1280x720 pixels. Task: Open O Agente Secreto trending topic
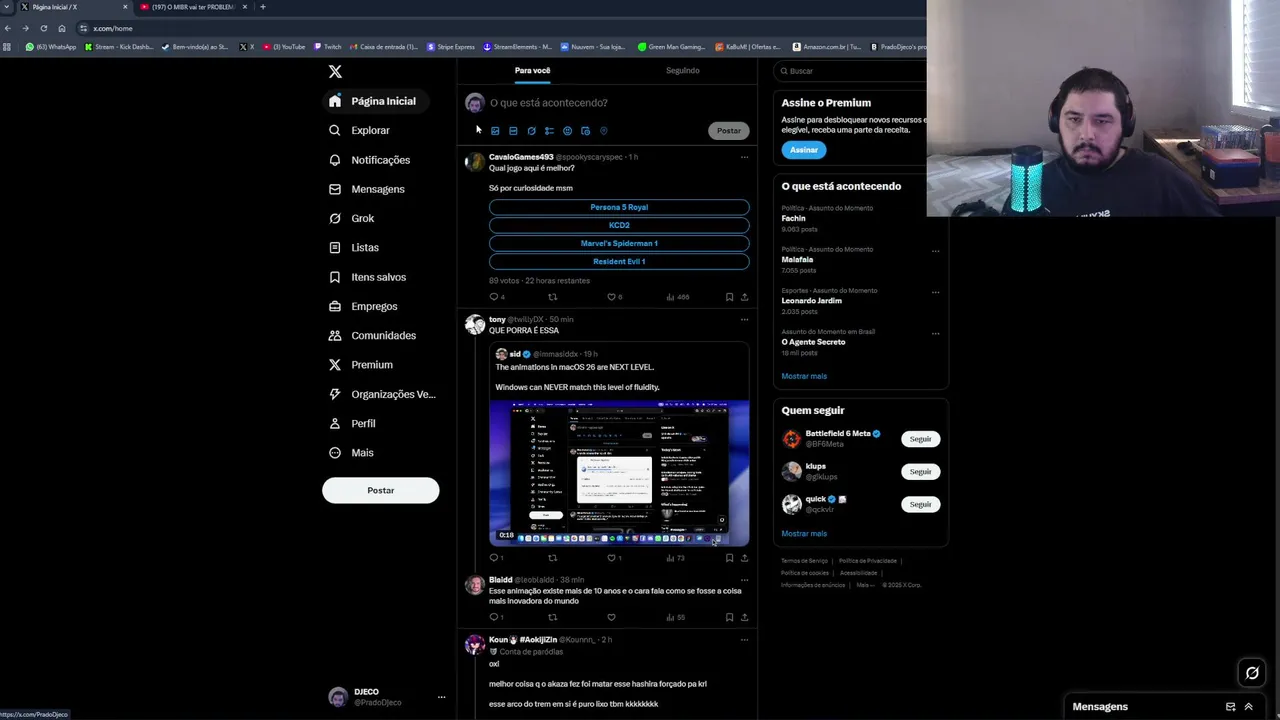(x=813, y=342)
